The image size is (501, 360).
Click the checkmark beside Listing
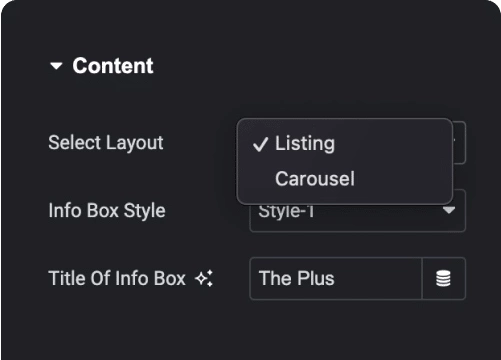pos(260,144)
